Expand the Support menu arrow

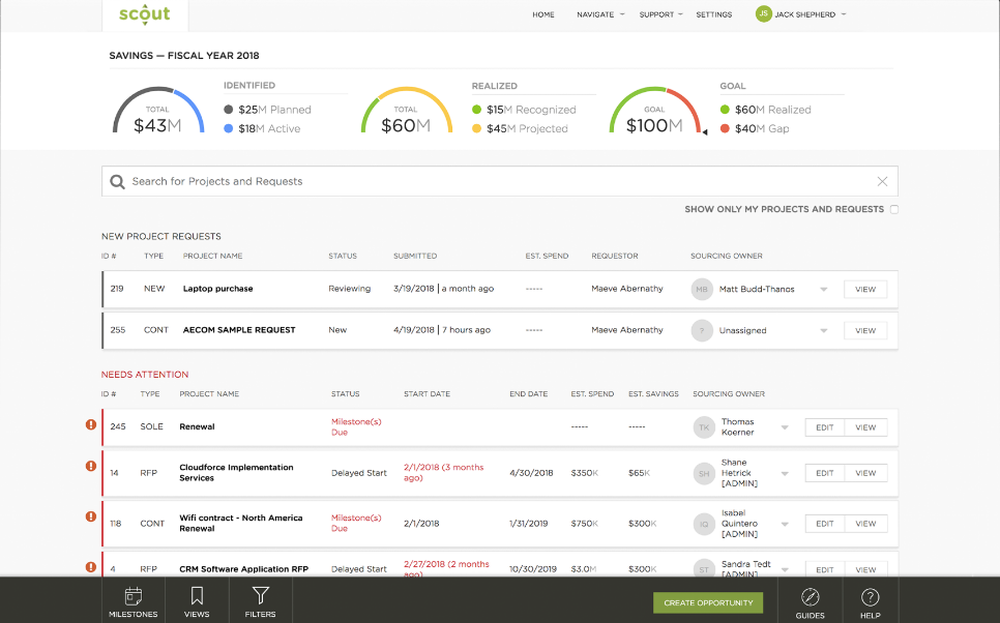pyautogui.click(x=680, y=14)
